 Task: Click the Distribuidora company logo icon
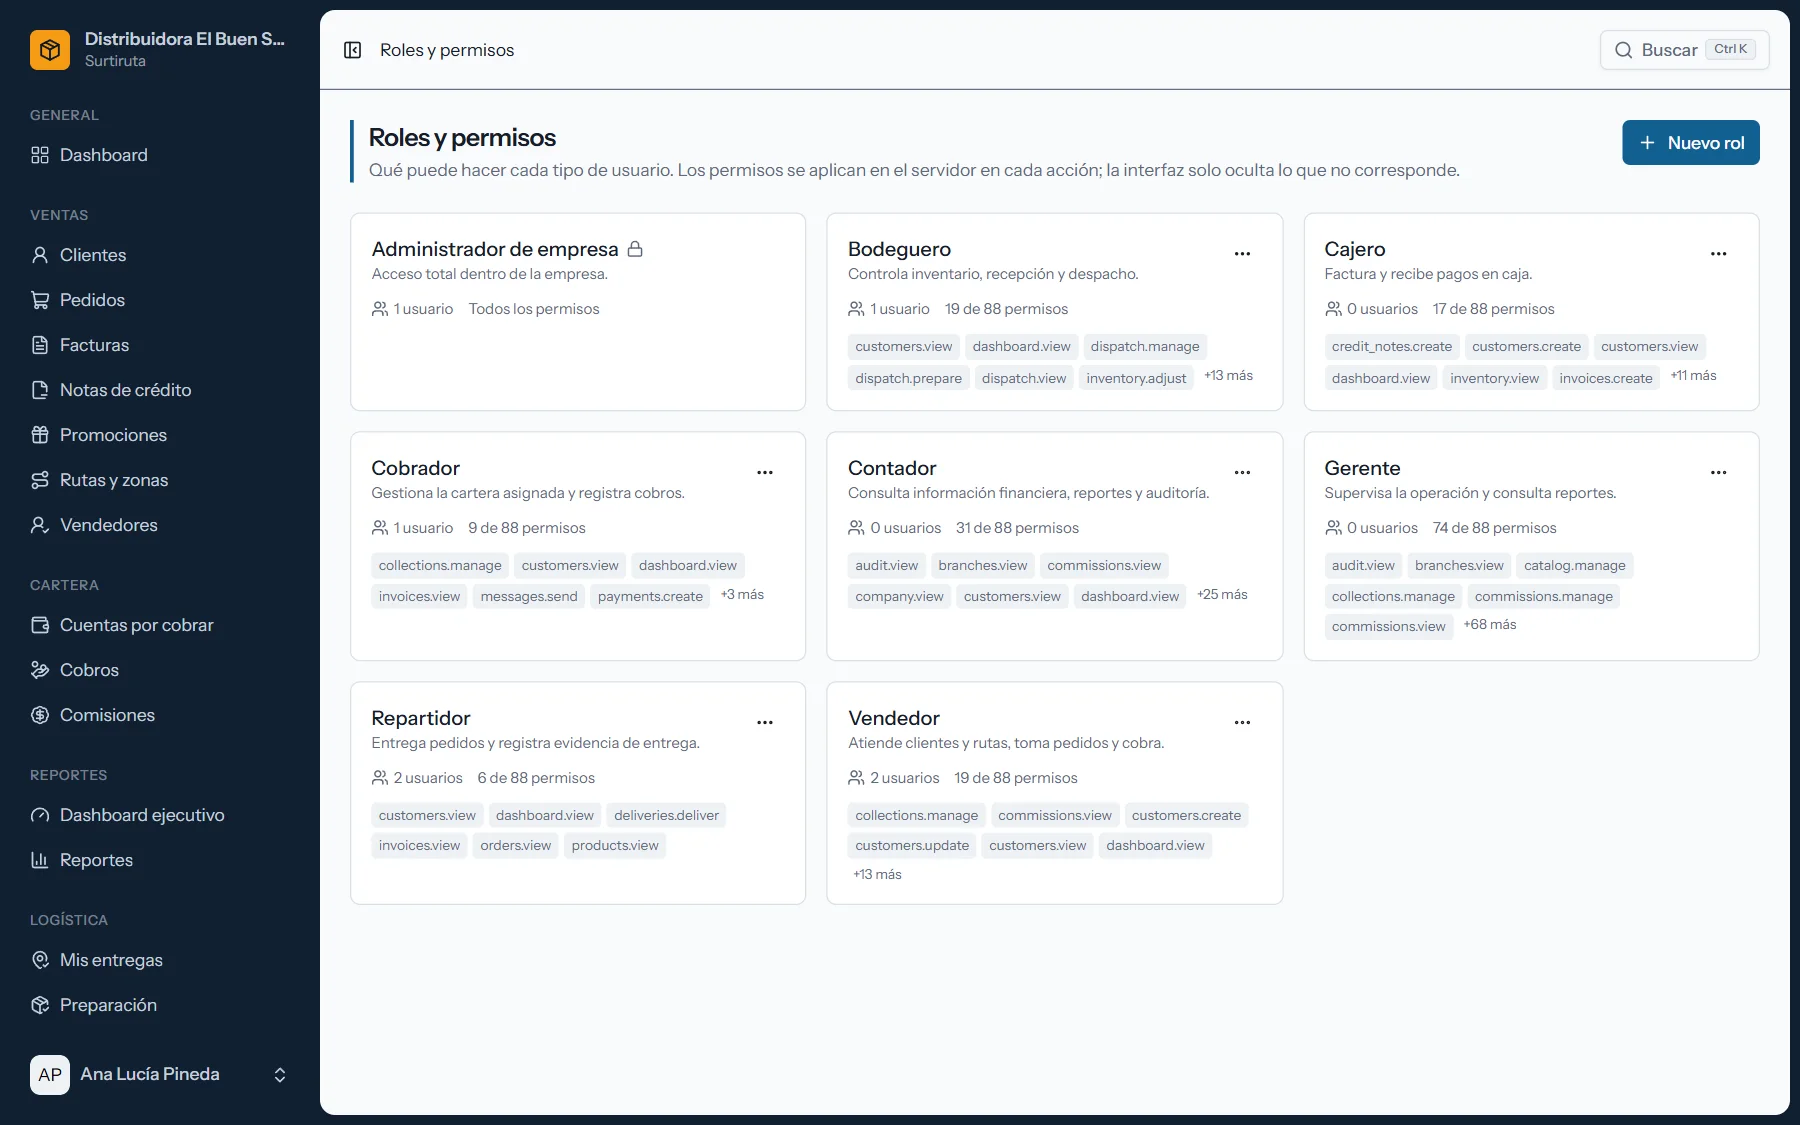coord(50,50)
